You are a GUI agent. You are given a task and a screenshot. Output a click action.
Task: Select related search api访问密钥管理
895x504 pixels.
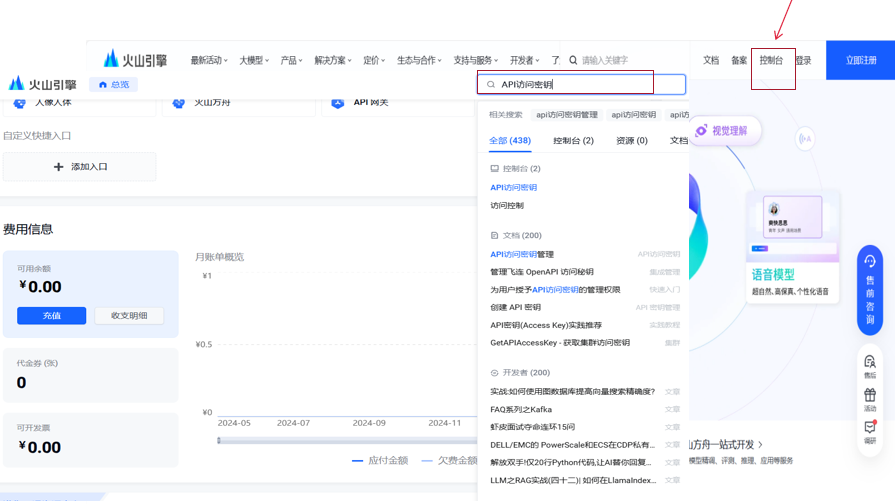(x=567, y=115)
